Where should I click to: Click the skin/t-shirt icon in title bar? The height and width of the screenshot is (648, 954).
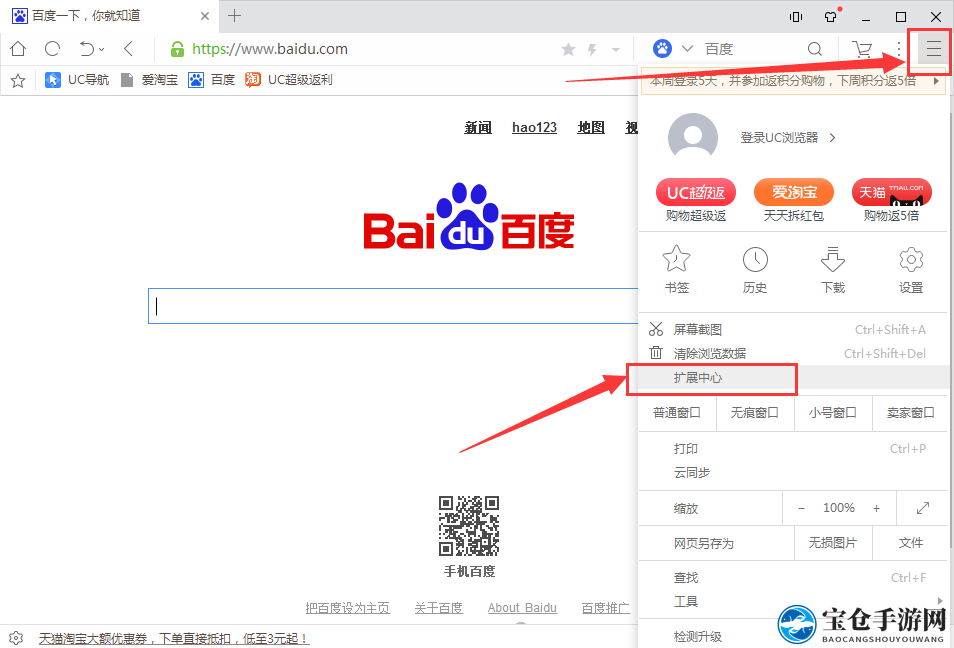[x=831, y=16]
